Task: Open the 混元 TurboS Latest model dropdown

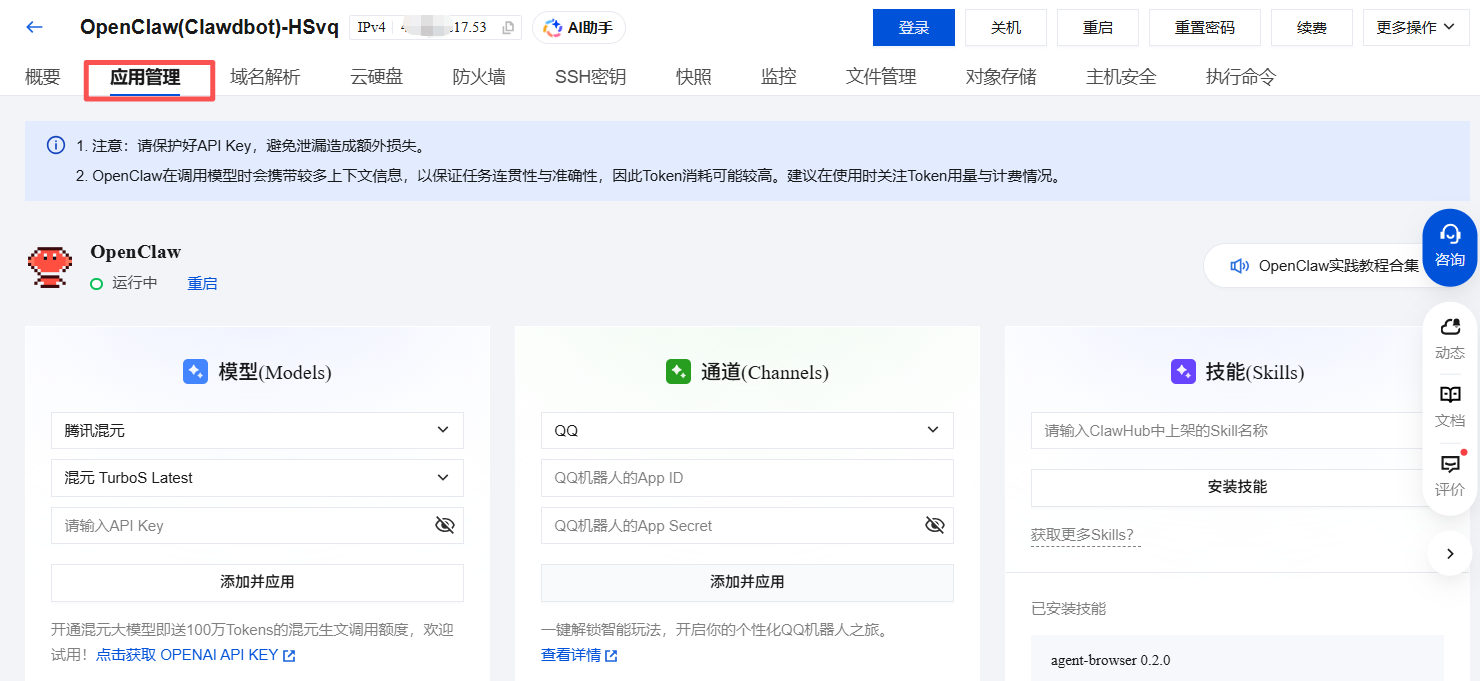Action: tap(257, 478)
